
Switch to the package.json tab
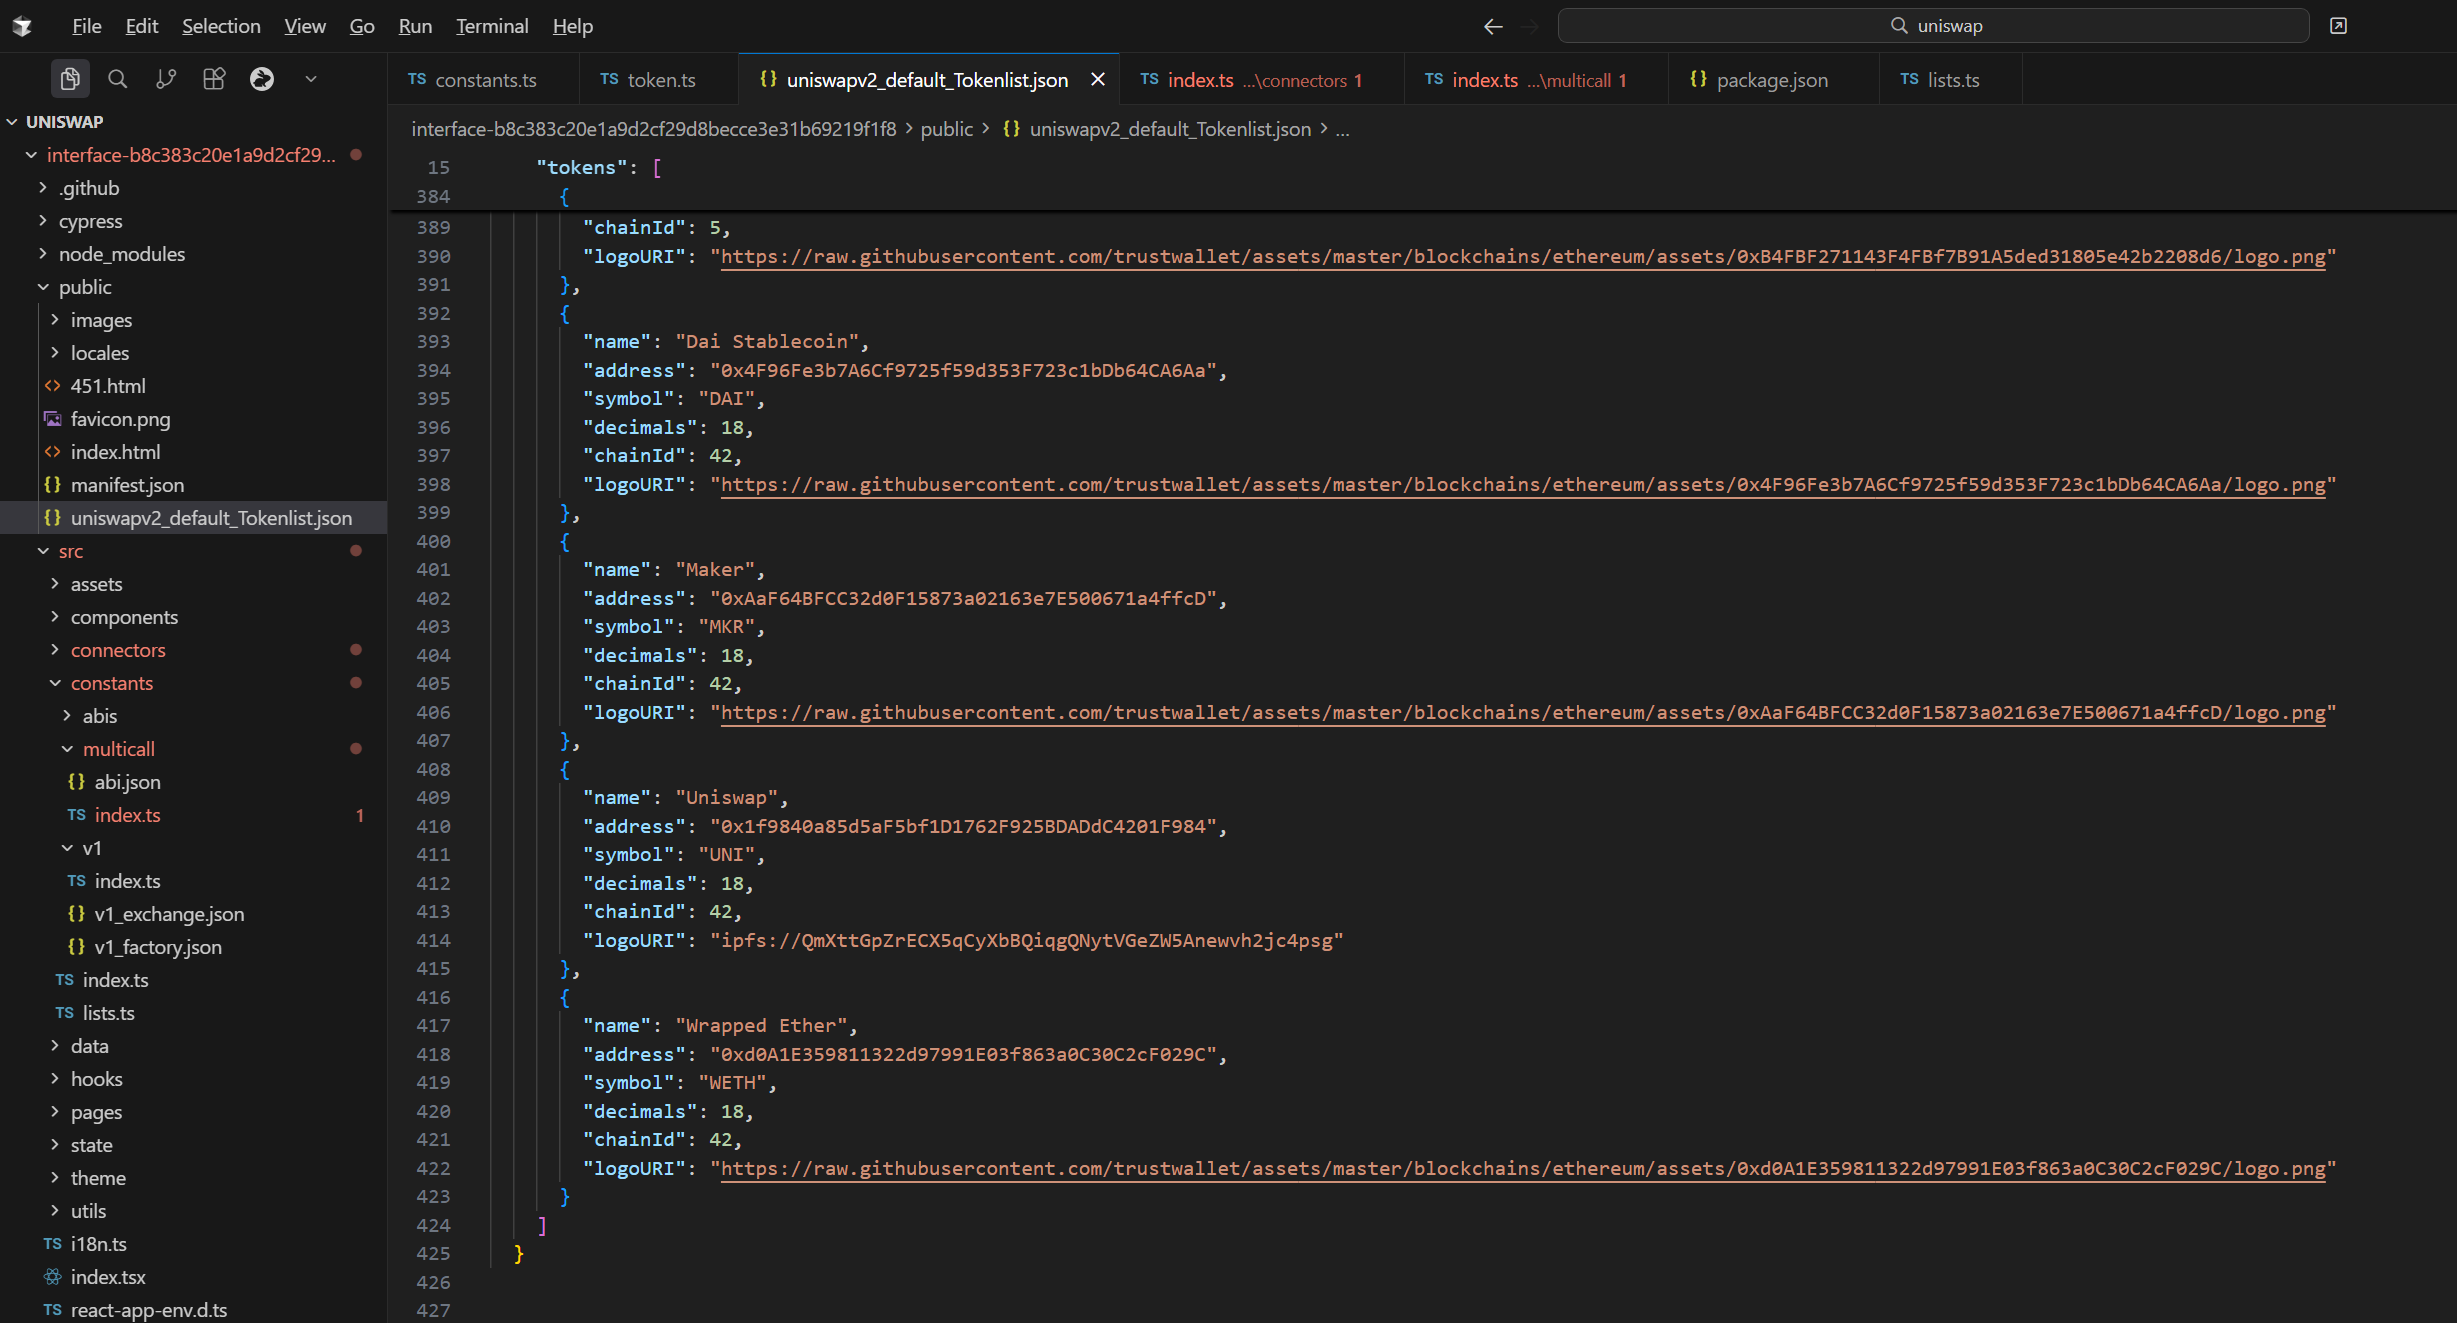1771,80
